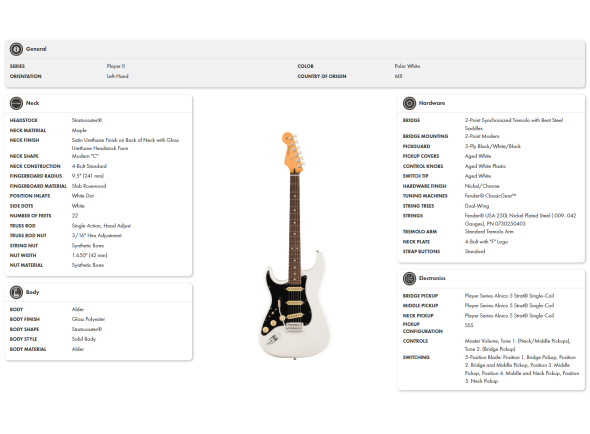Click the STRINGS label
This screenshot has height=434, width=590.
click(413, 216)
